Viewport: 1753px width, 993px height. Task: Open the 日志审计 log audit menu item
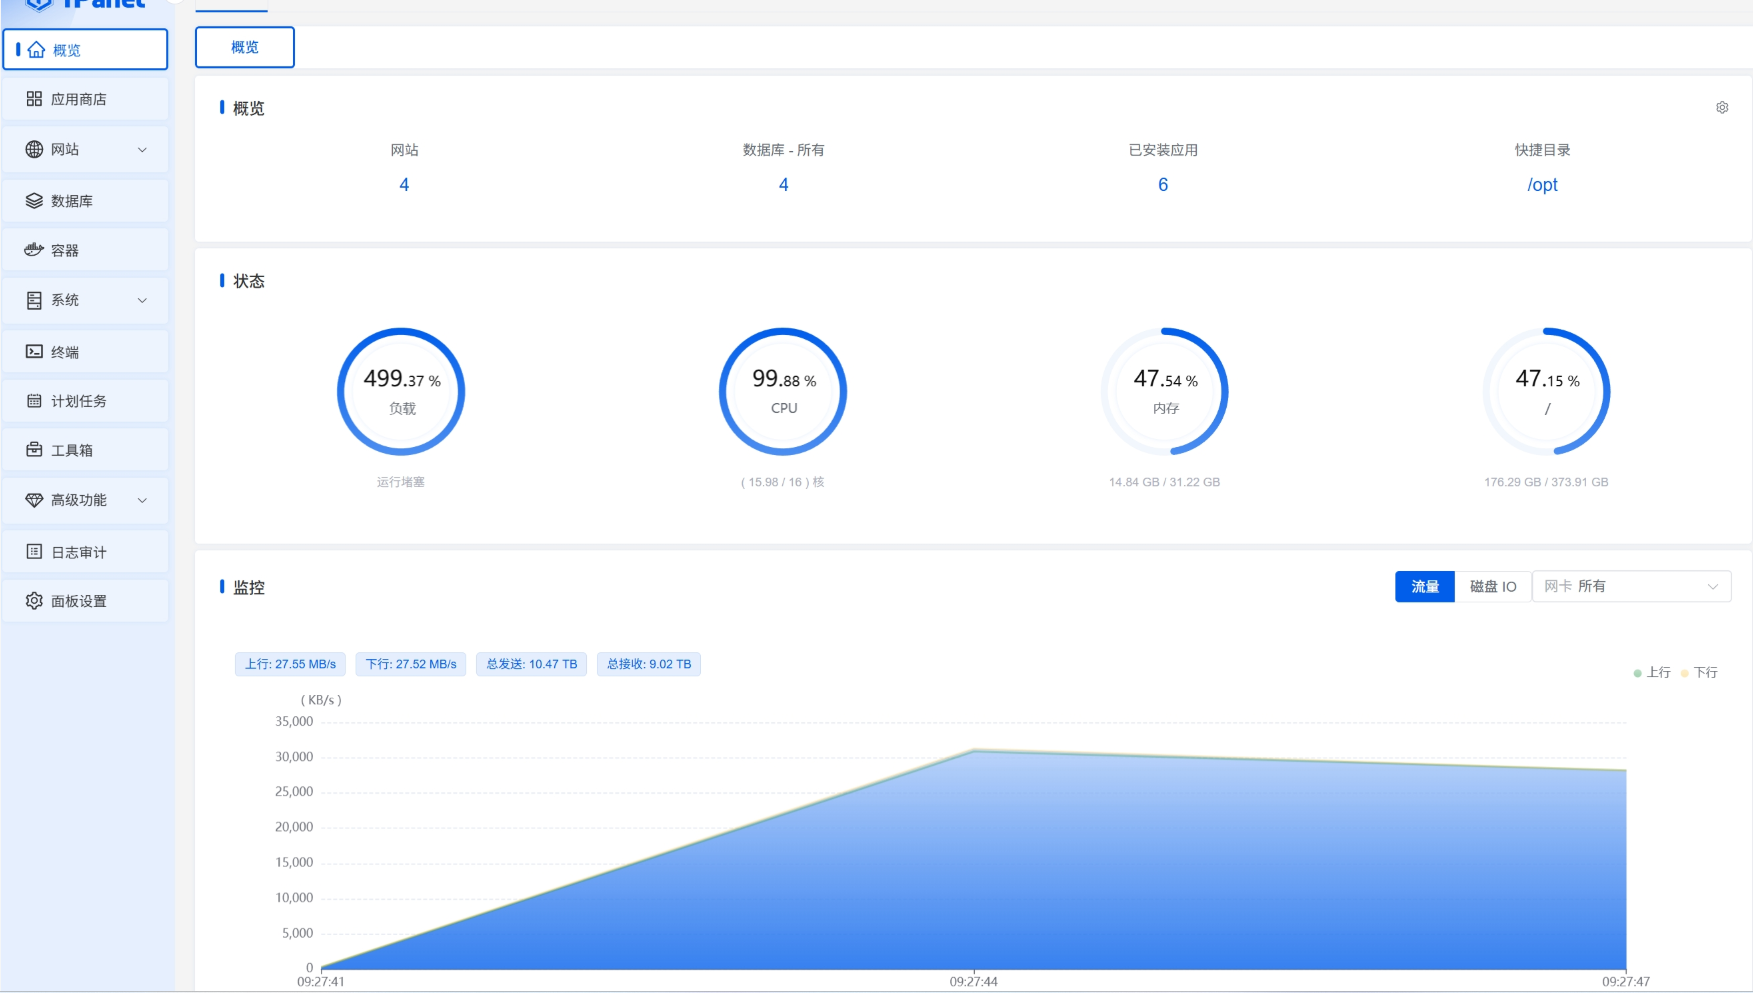[79, 552]
